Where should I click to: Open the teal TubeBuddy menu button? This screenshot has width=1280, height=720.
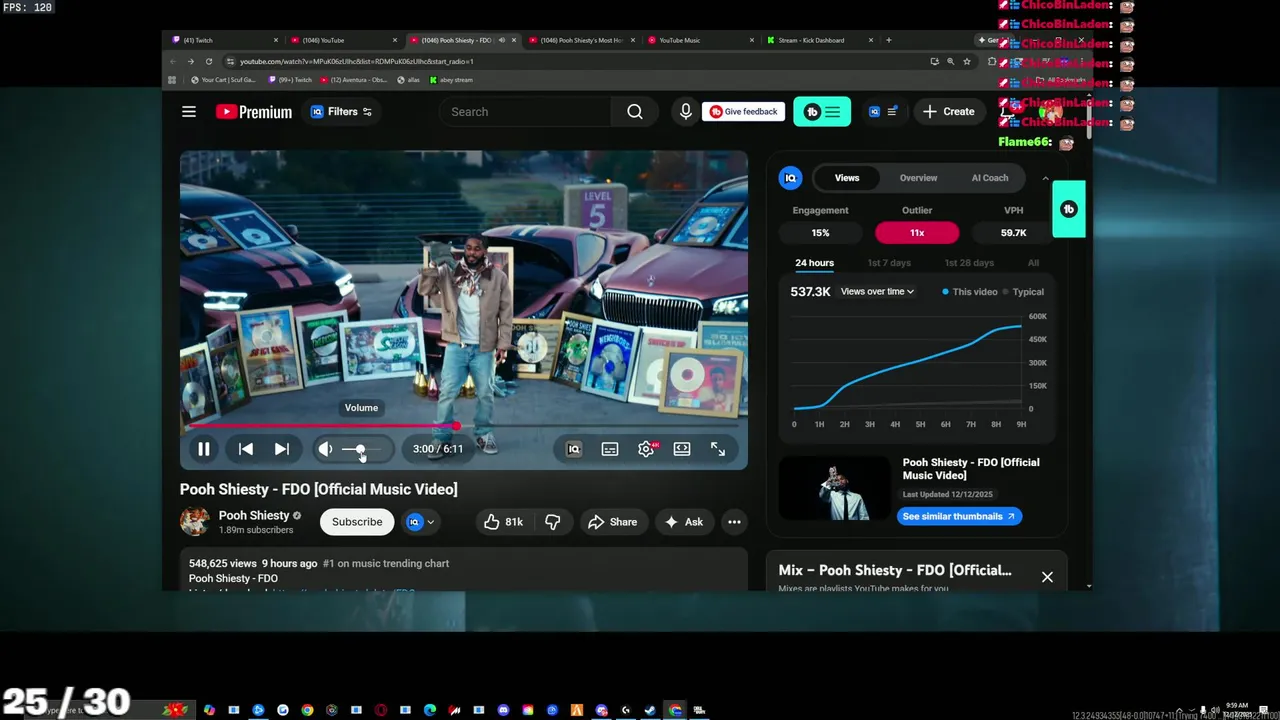tap(822, 112)
